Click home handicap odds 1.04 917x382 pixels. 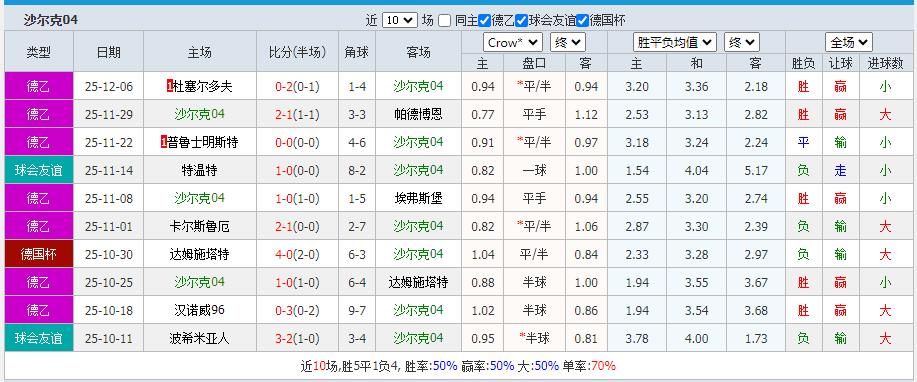point(482,254)
